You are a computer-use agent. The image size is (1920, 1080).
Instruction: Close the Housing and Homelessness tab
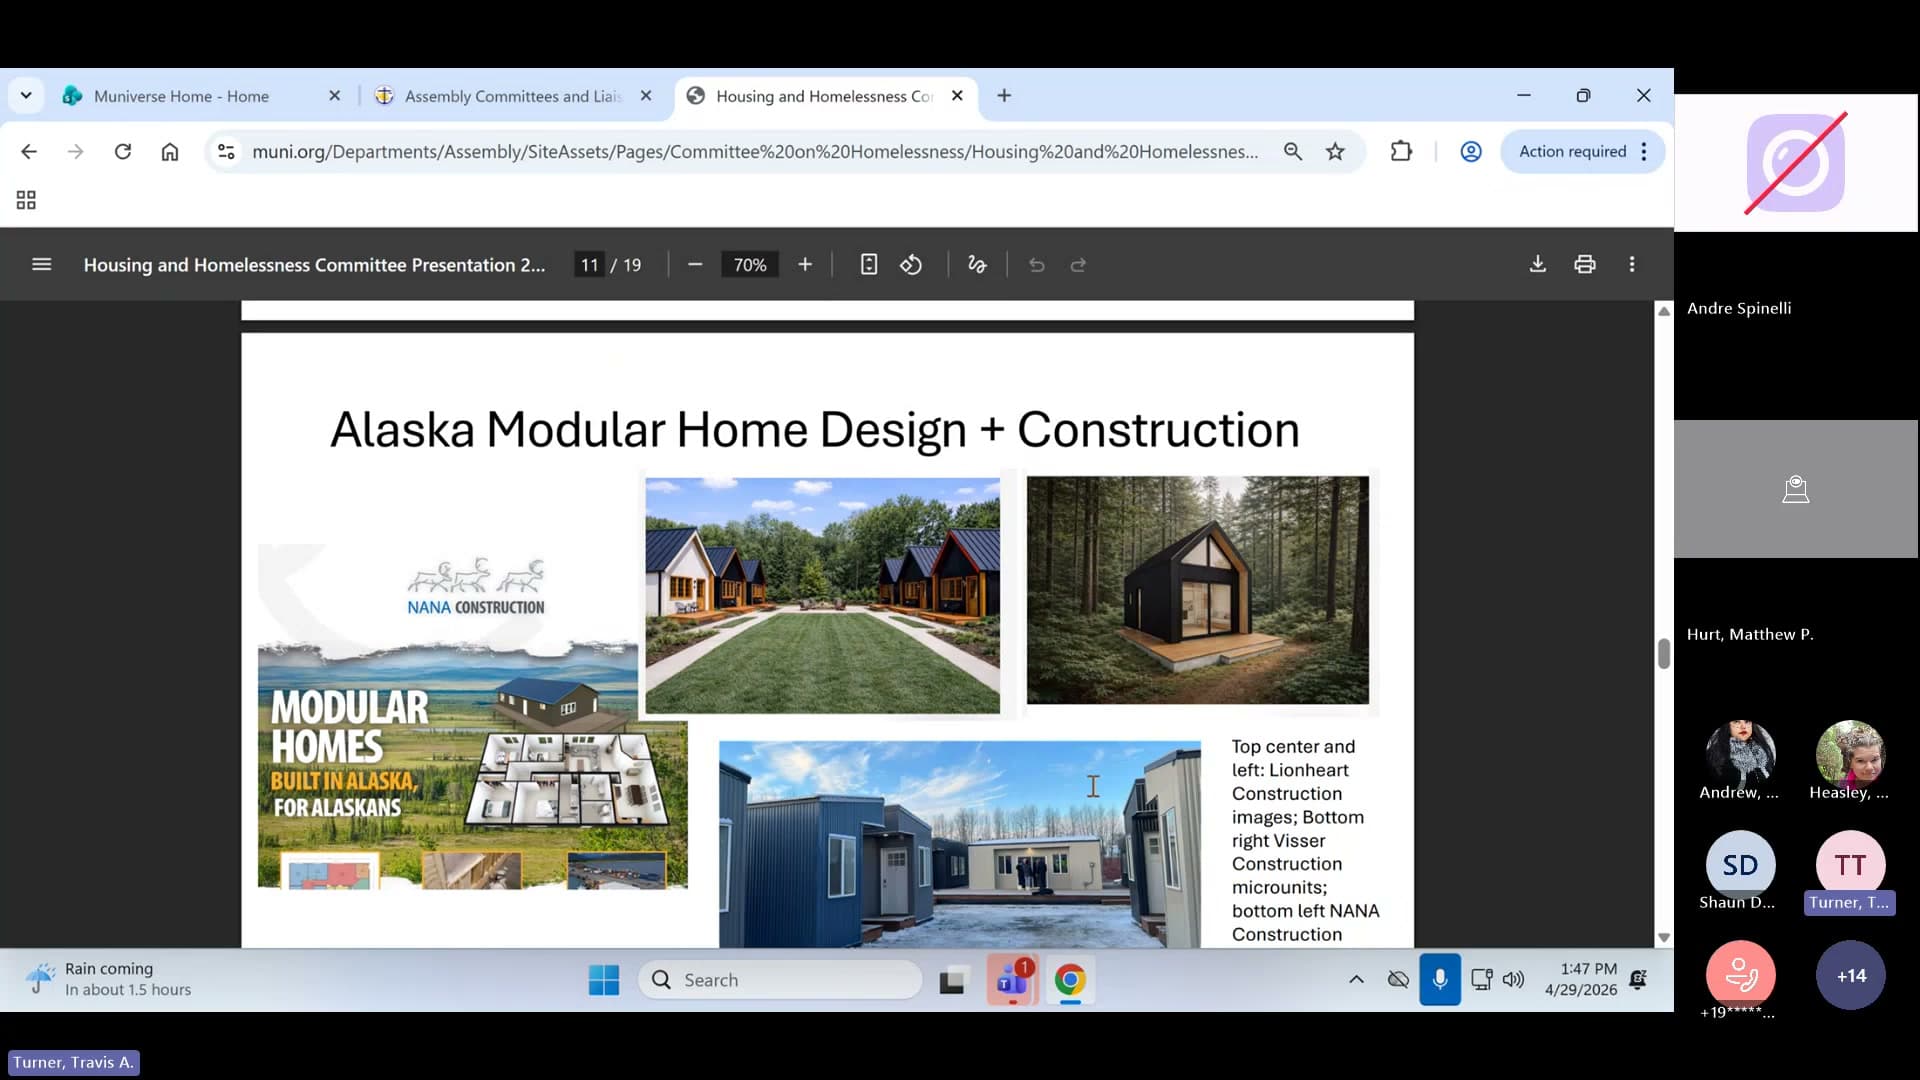click(x=957, y=96)
